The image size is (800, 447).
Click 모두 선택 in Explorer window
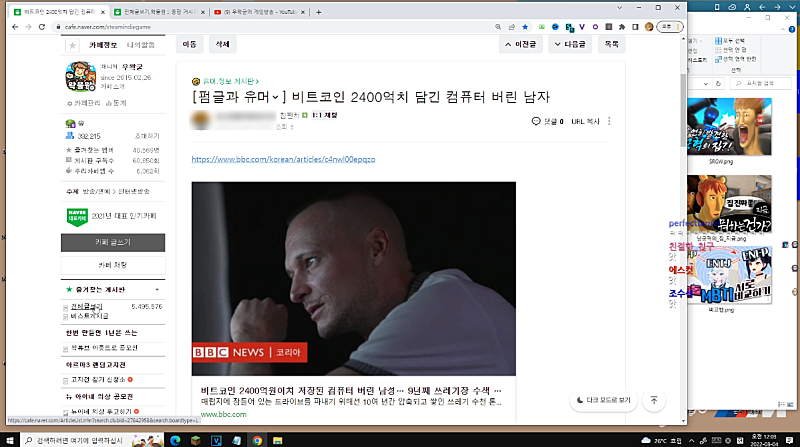point(730,41)
